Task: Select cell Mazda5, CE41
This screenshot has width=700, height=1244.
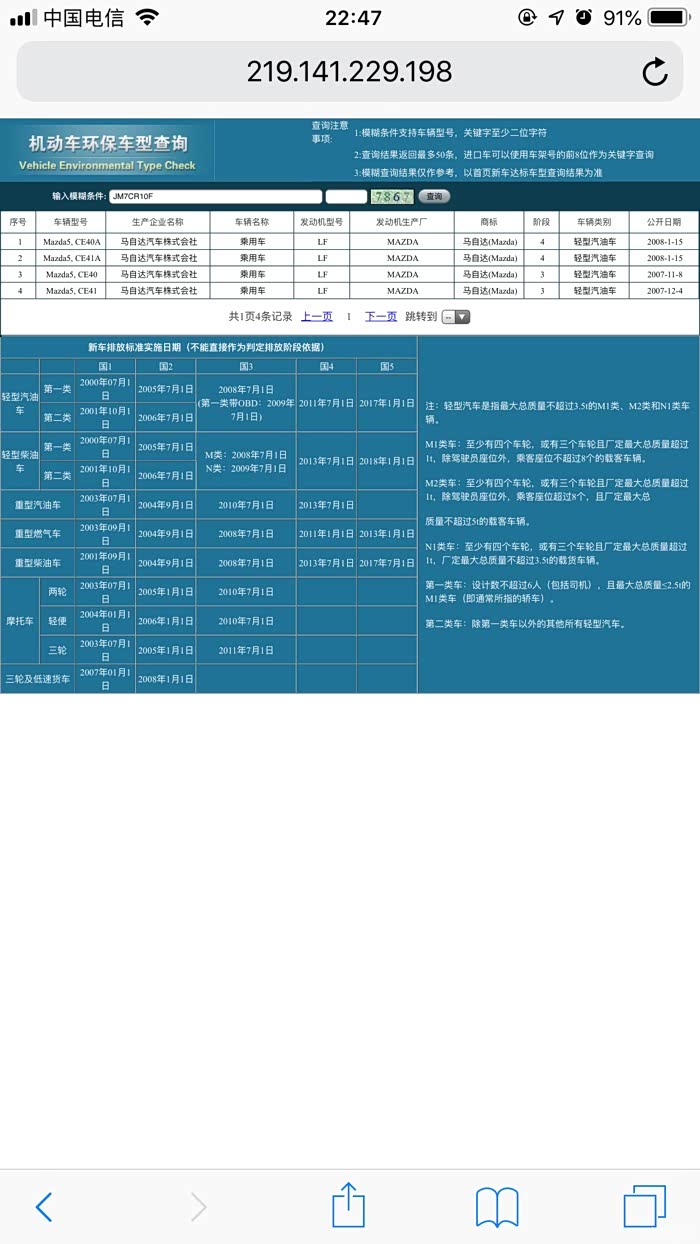Action: tap(71, 290)
